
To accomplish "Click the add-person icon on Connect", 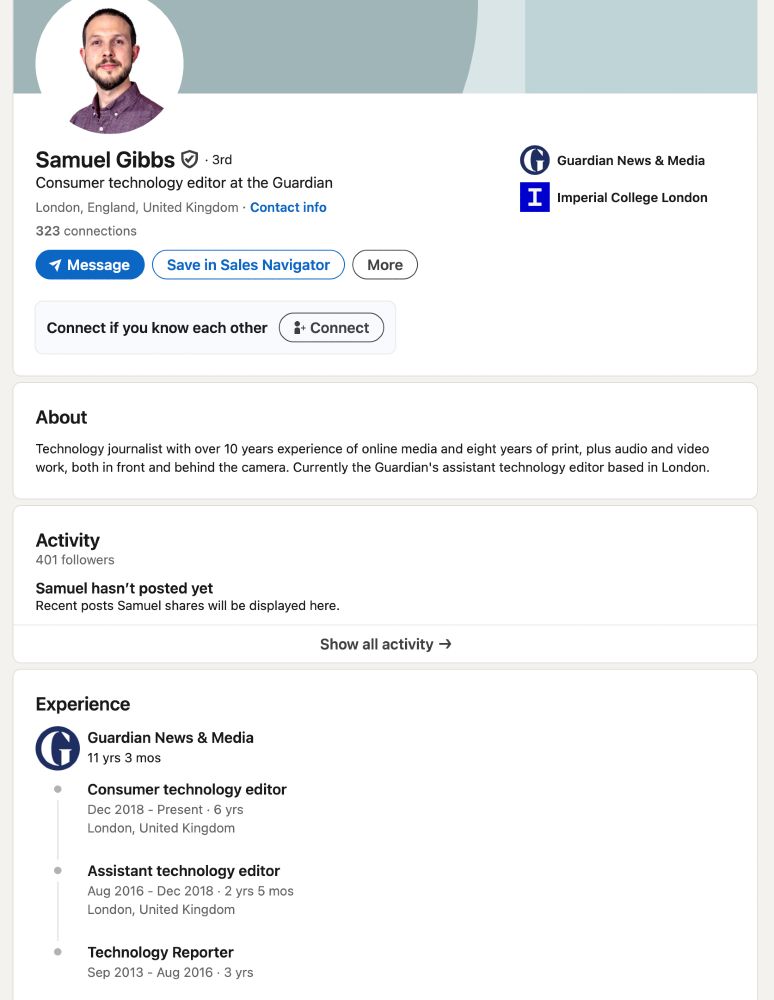I will coord(299,328).
